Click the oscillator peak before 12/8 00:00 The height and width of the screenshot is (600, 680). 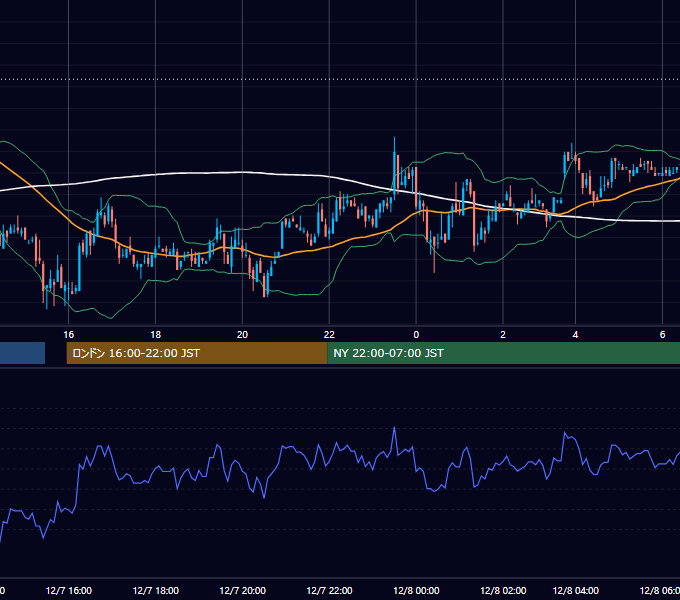click(x=394, y=428)
